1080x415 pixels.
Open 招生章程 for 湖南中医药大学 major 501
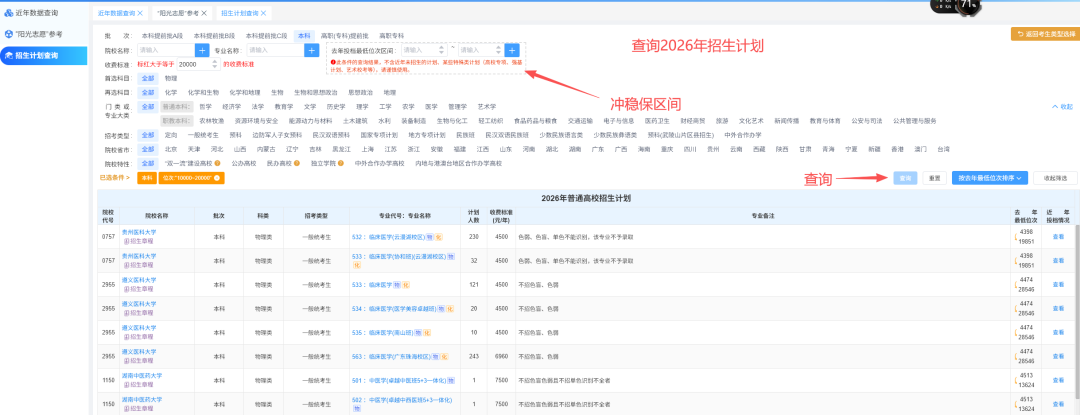pyautogui.click(x=139, y=384)
